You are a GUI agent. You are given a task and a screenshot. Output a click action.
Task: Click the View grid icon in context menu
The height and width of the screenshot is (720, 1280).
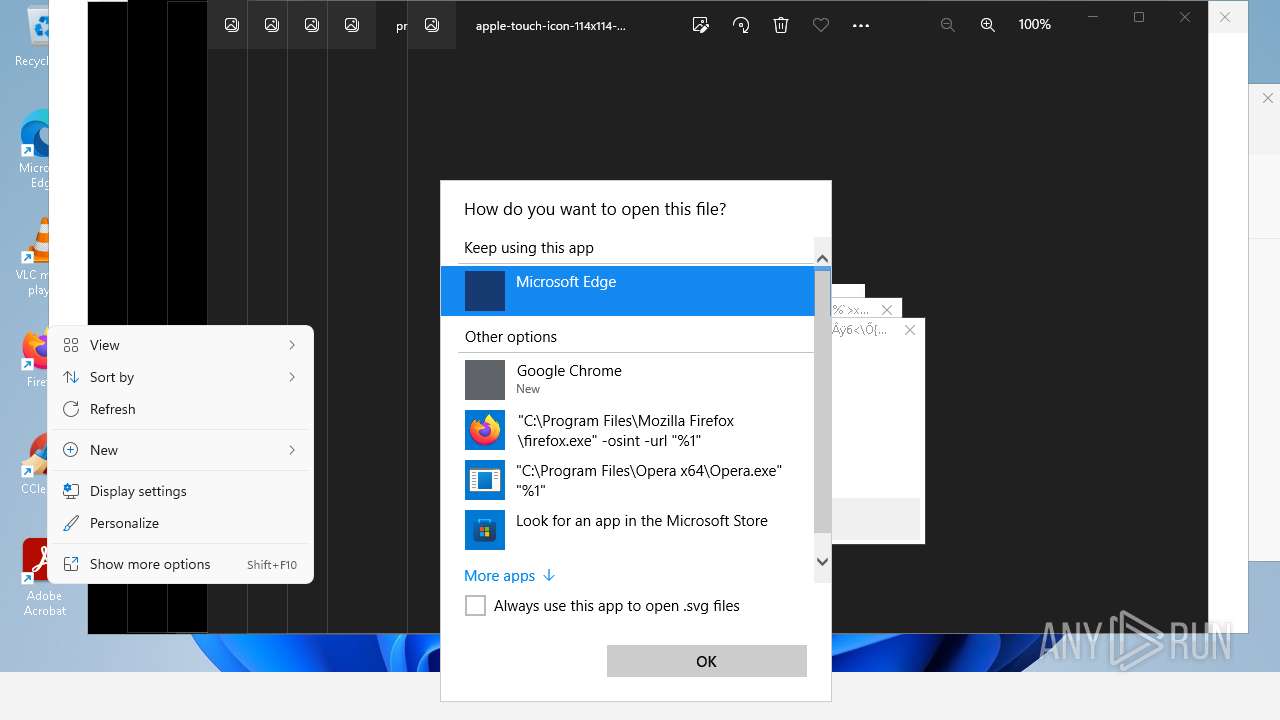71,345
